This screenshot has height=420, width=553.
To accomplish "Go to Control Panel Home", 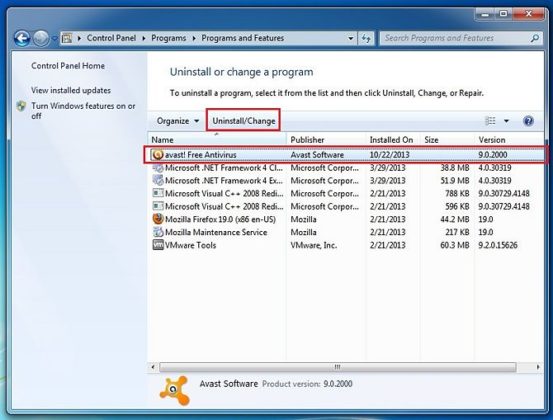I will pos(68,66).
